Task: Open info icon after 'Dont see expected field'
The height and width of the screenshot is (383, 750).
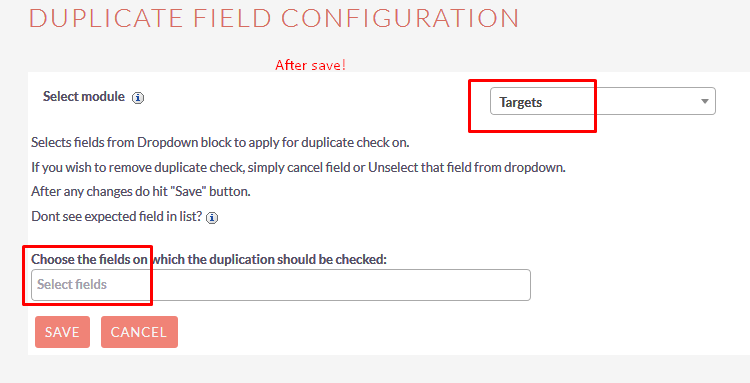Action: pos(212,218)
